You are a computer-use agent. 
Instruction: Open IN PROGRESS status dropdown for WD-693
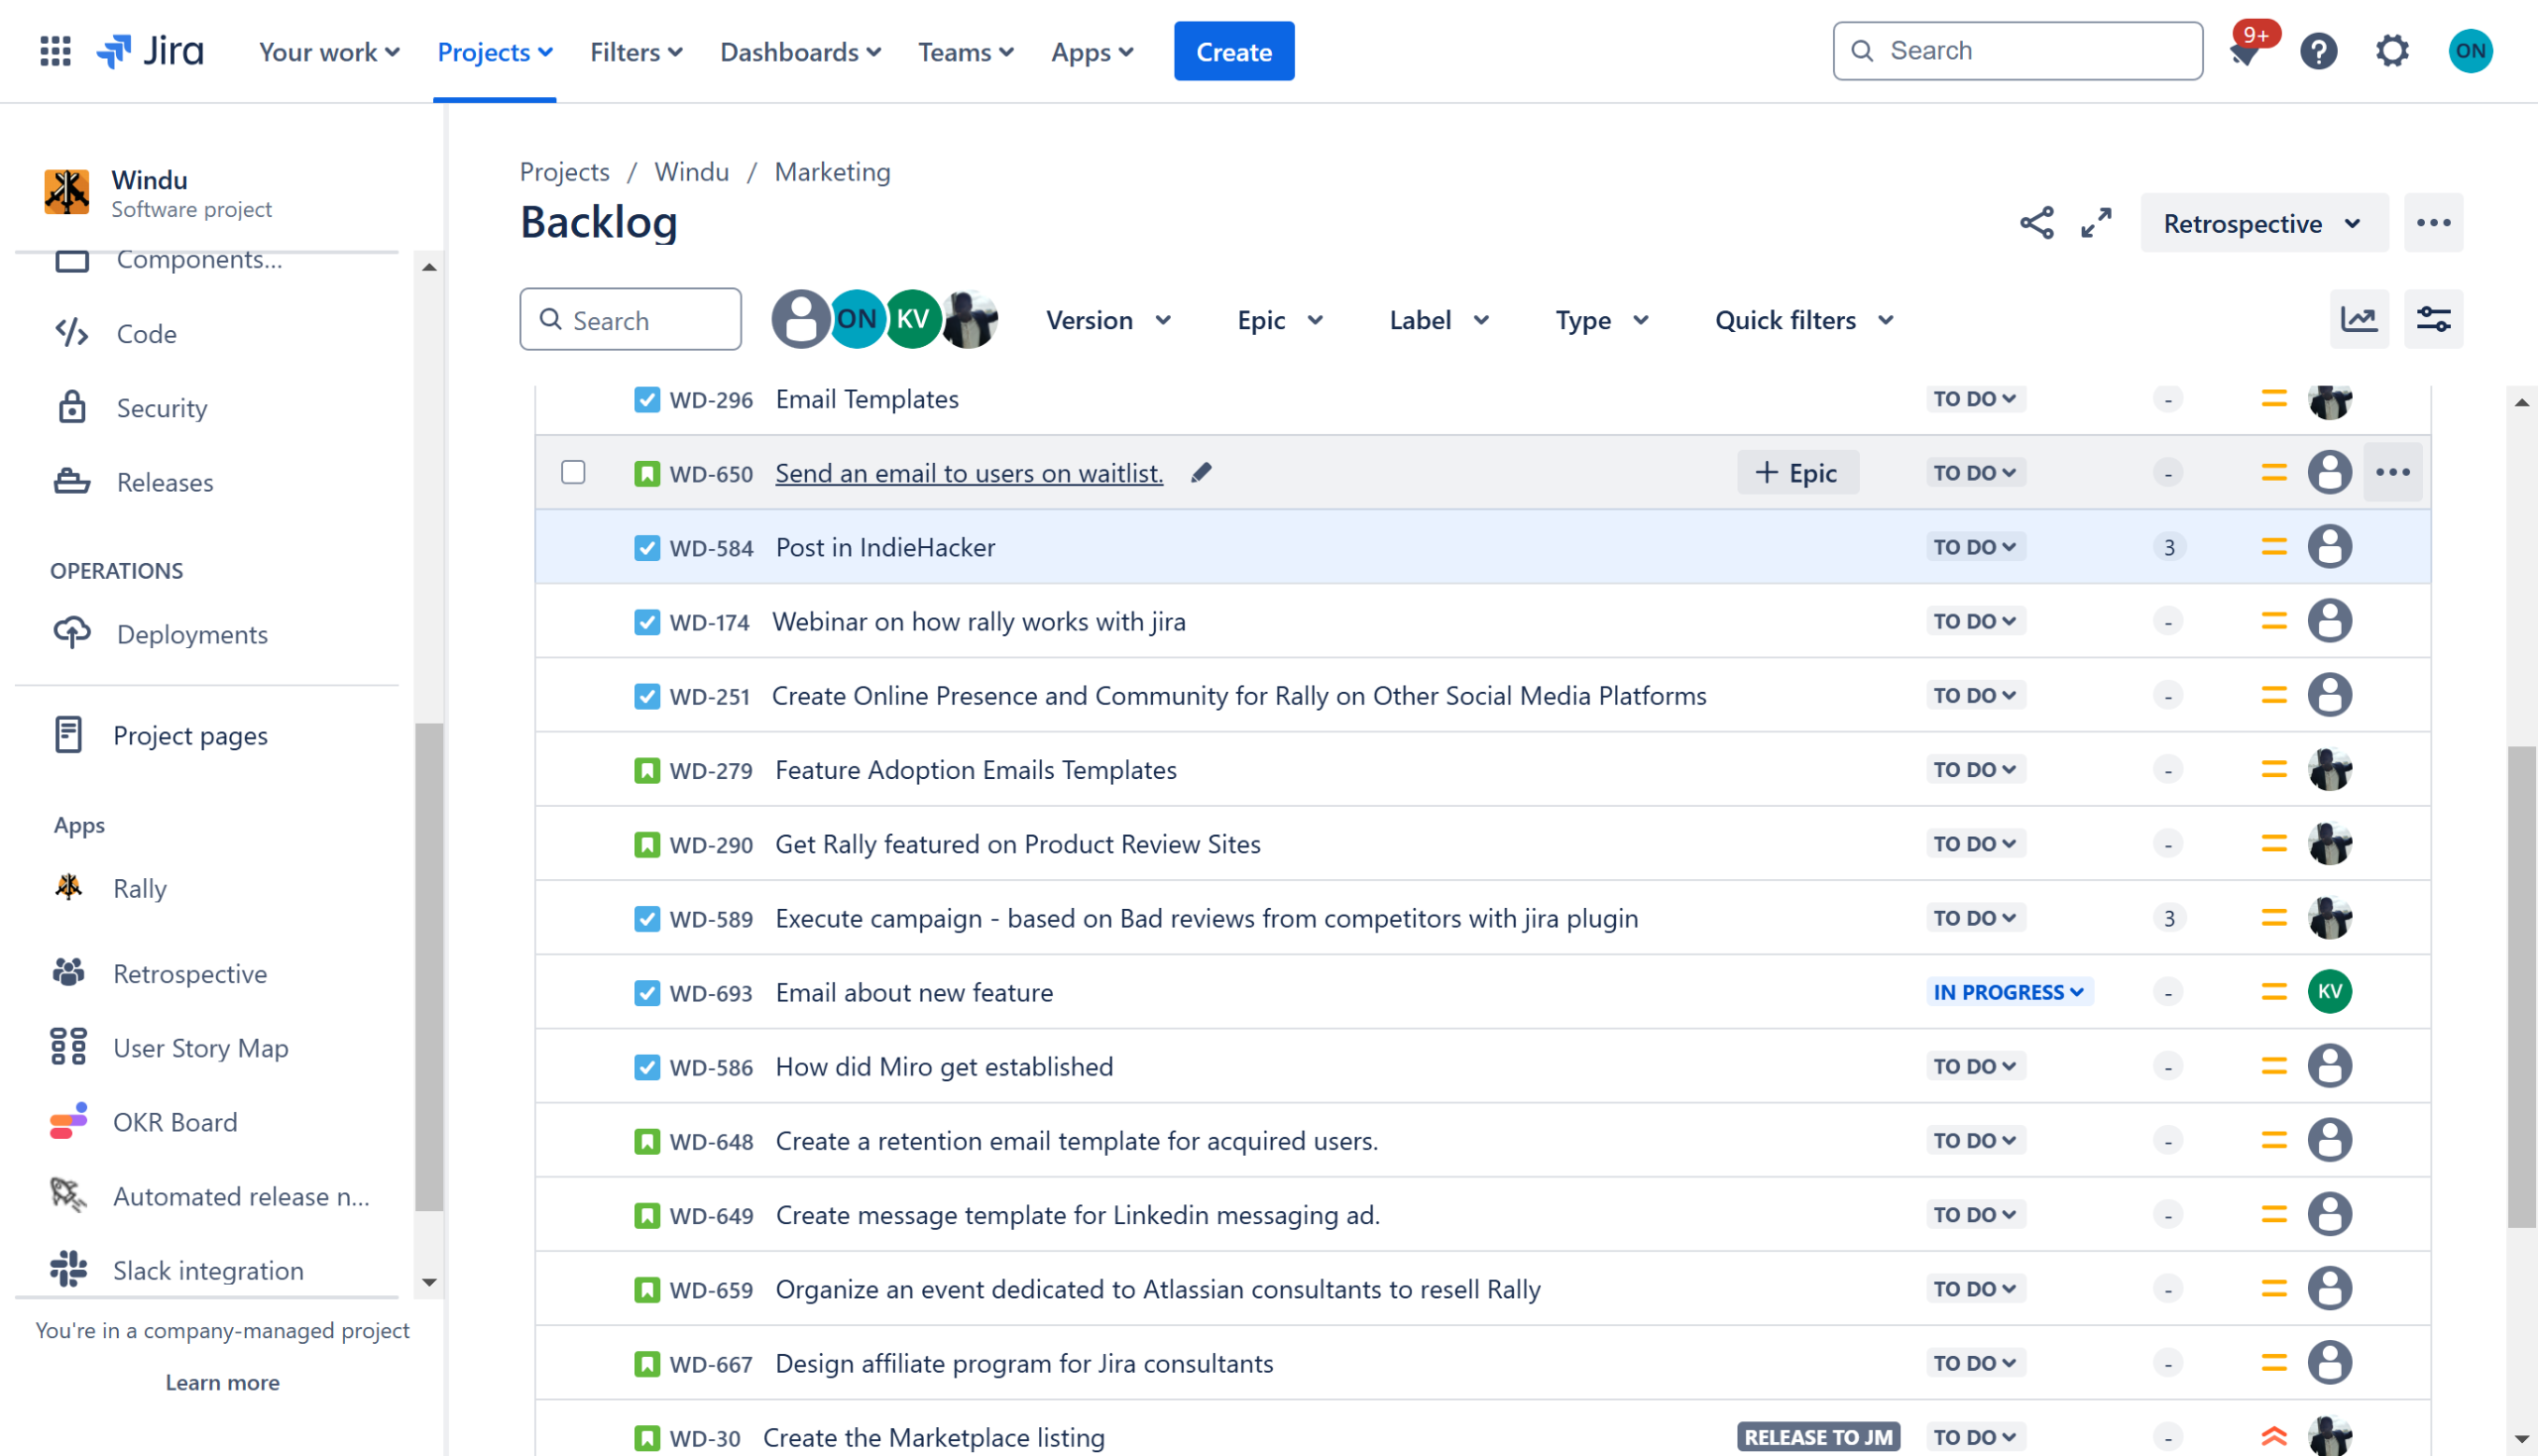coord(2008,992)
